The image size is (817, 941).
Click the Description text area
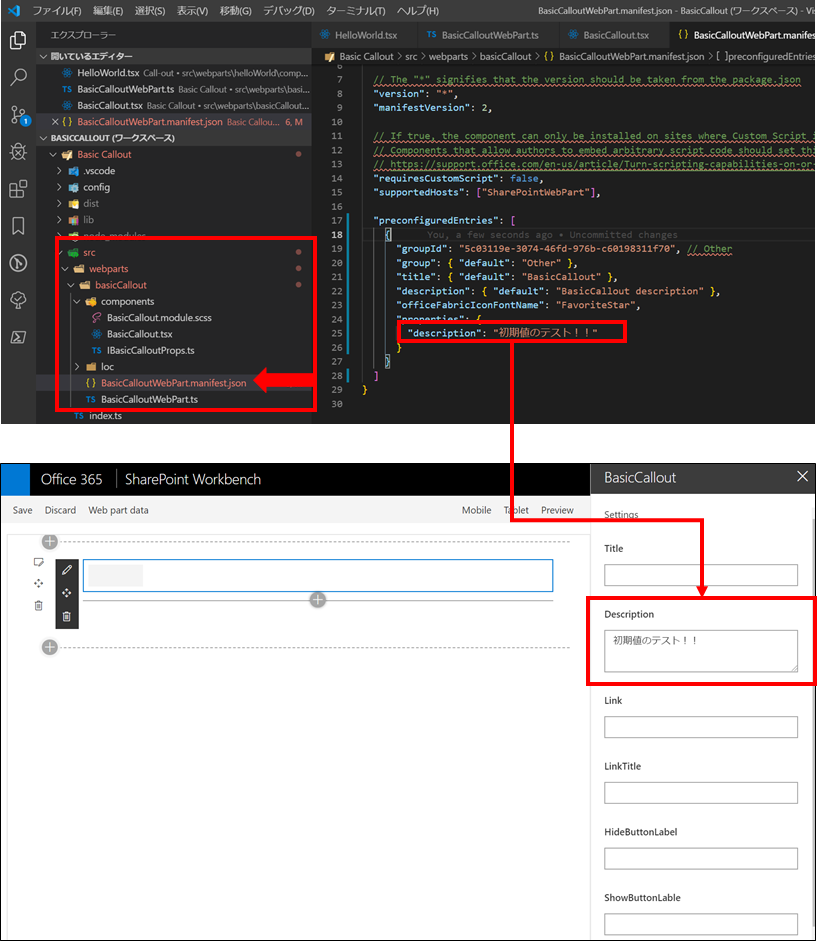(x=701, y=651)
